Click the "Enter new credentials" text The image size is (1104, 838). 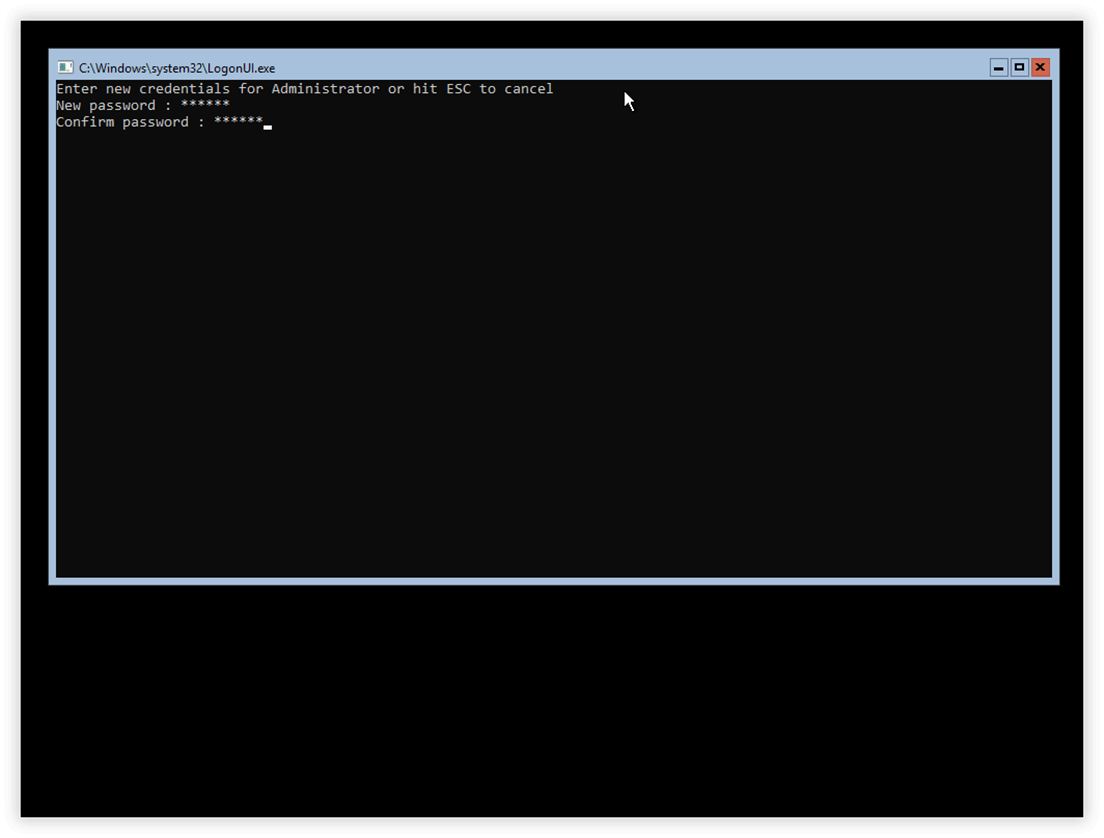pos(143,89)
